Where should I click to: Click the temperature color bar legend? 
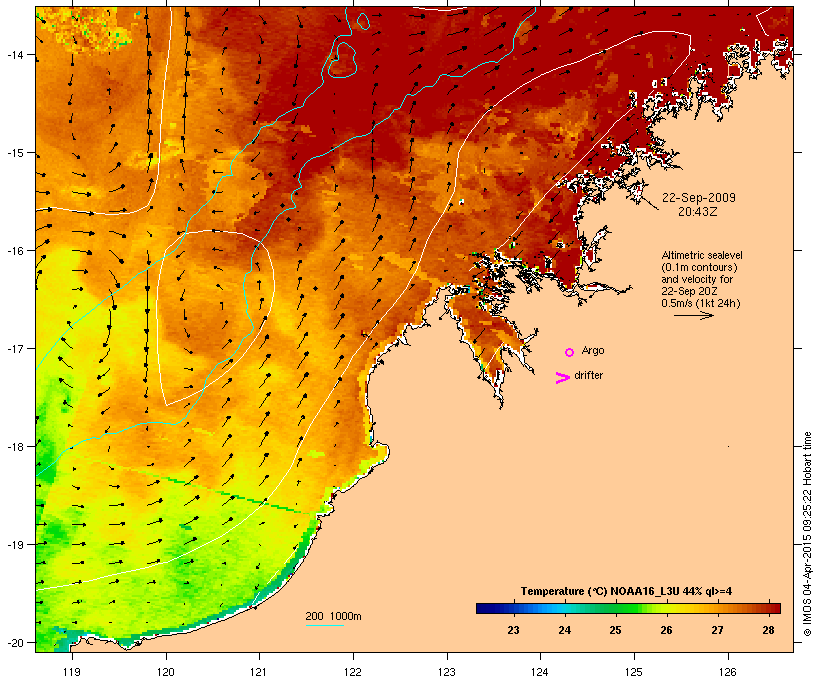[x=628, y=608]
